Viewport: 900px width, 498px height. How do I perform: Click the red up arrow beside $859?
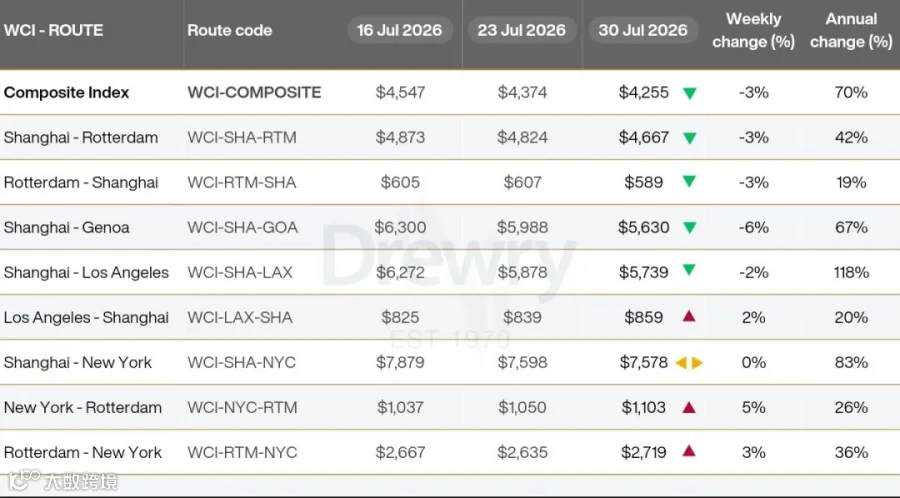689,316
